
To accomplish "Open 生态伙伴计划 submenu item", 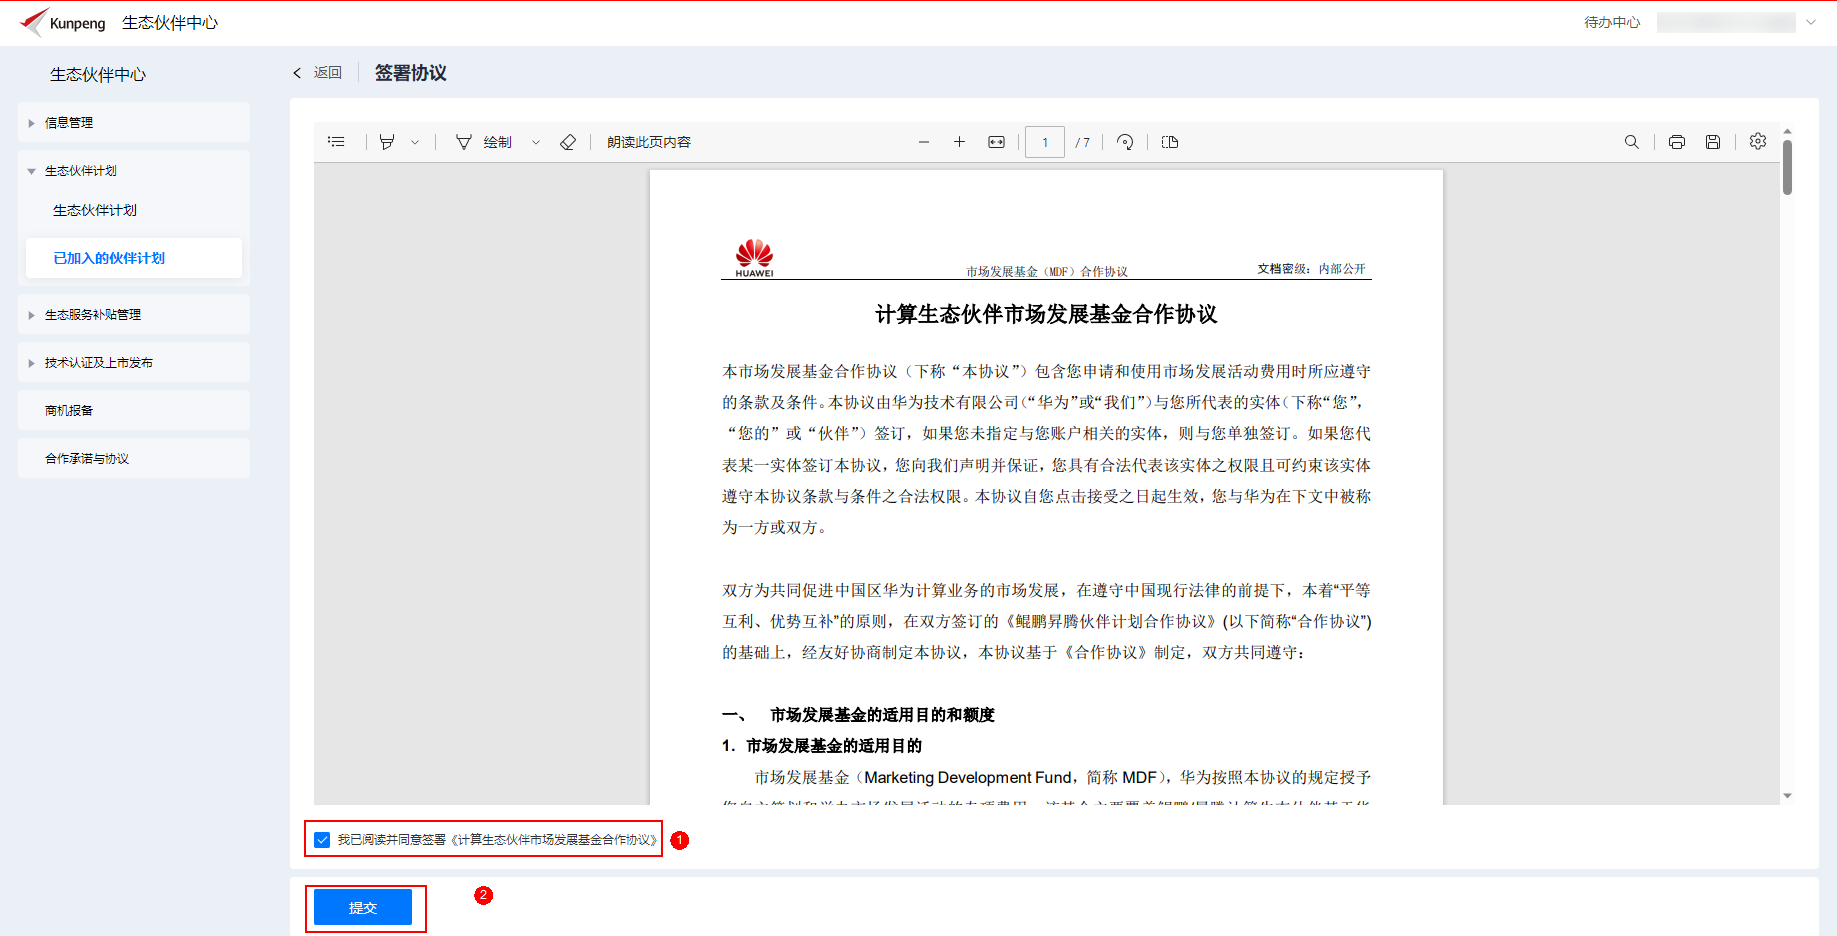I will [x=95, y=210].
